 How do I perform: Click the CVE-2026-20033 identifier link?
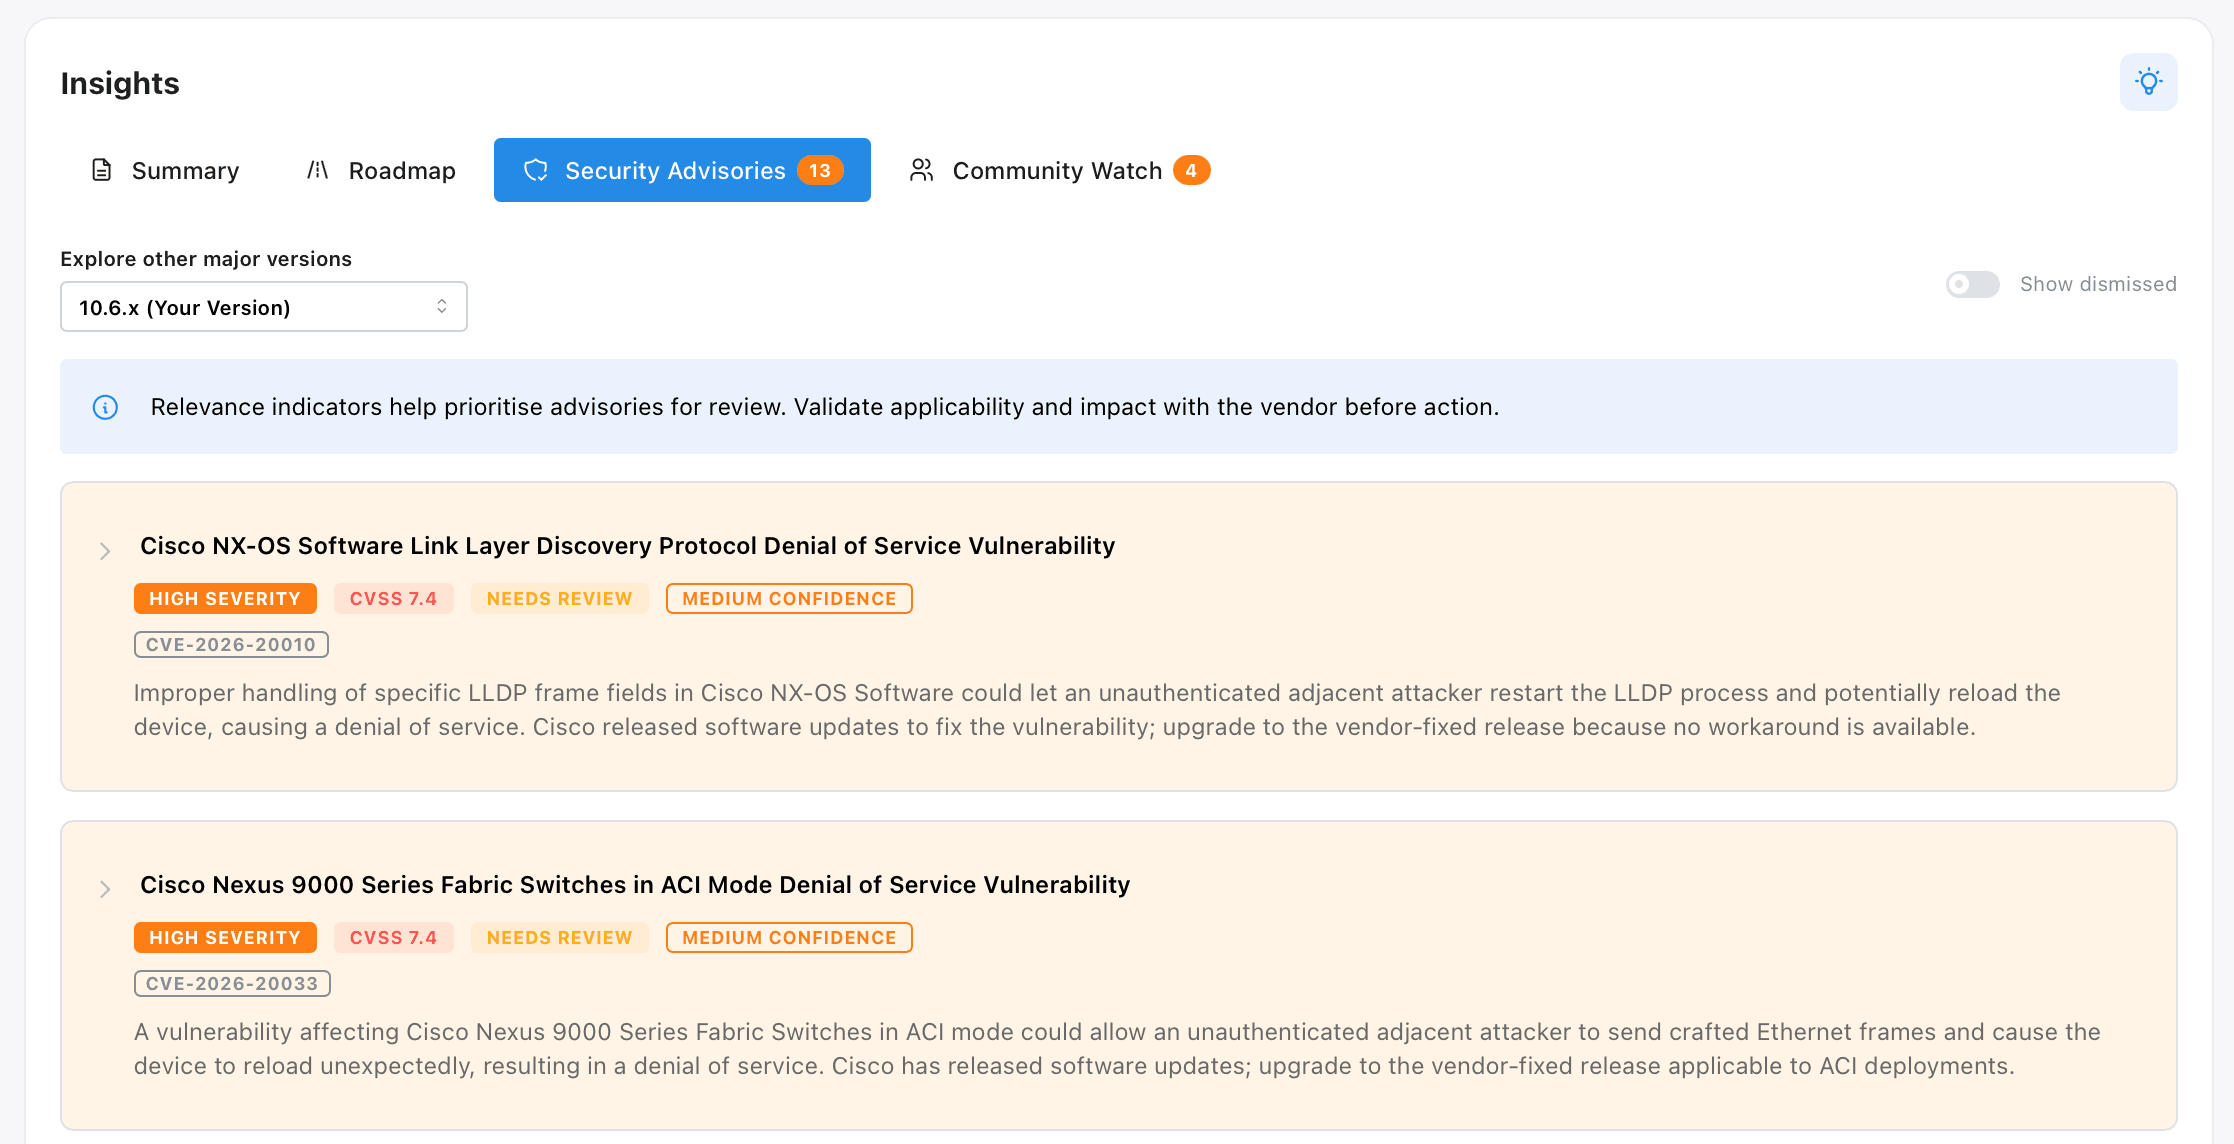click(x=232, y=983)
